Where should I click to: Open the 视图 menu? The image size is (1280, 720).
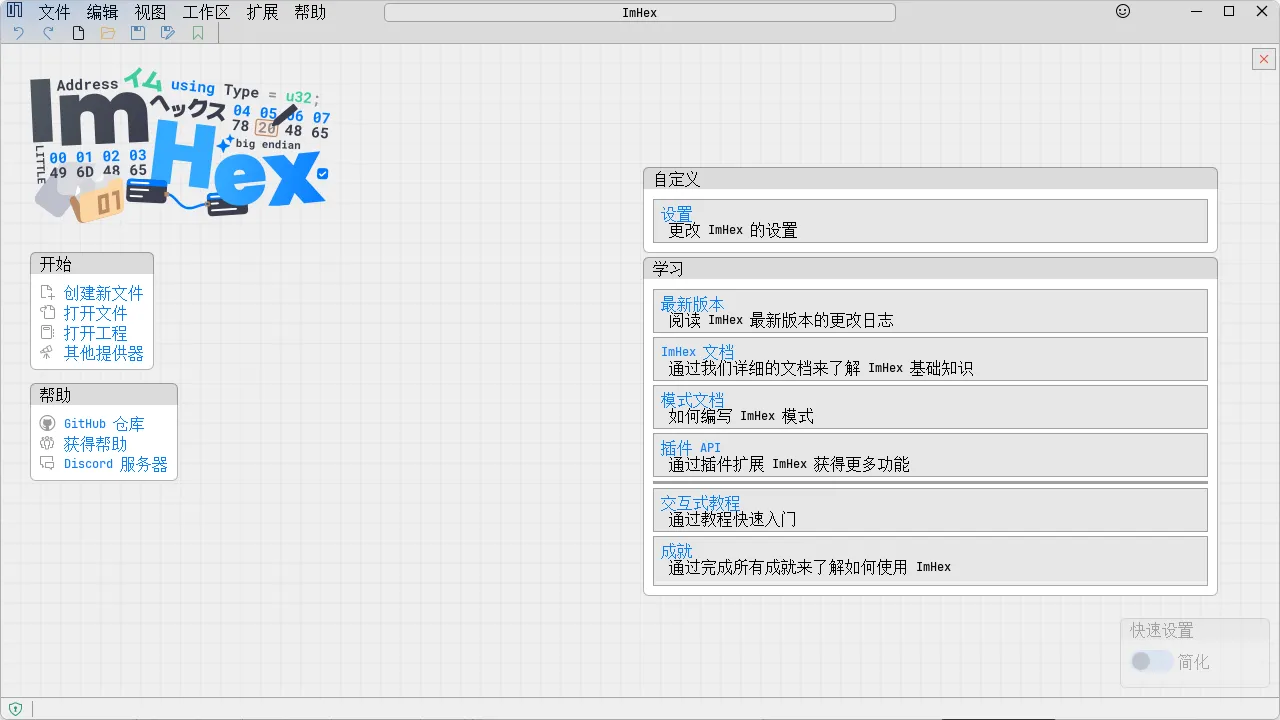tap(150, 12)
